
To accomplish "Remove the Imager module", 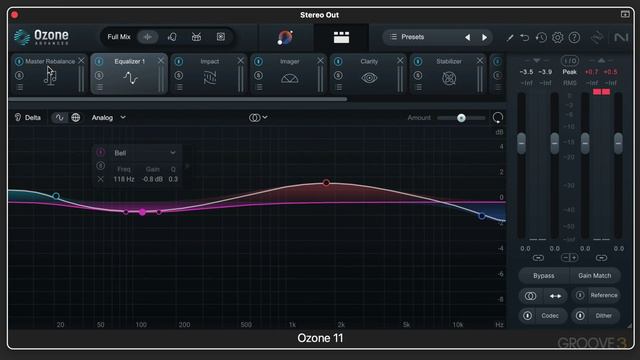I will (x=320, y=61).
